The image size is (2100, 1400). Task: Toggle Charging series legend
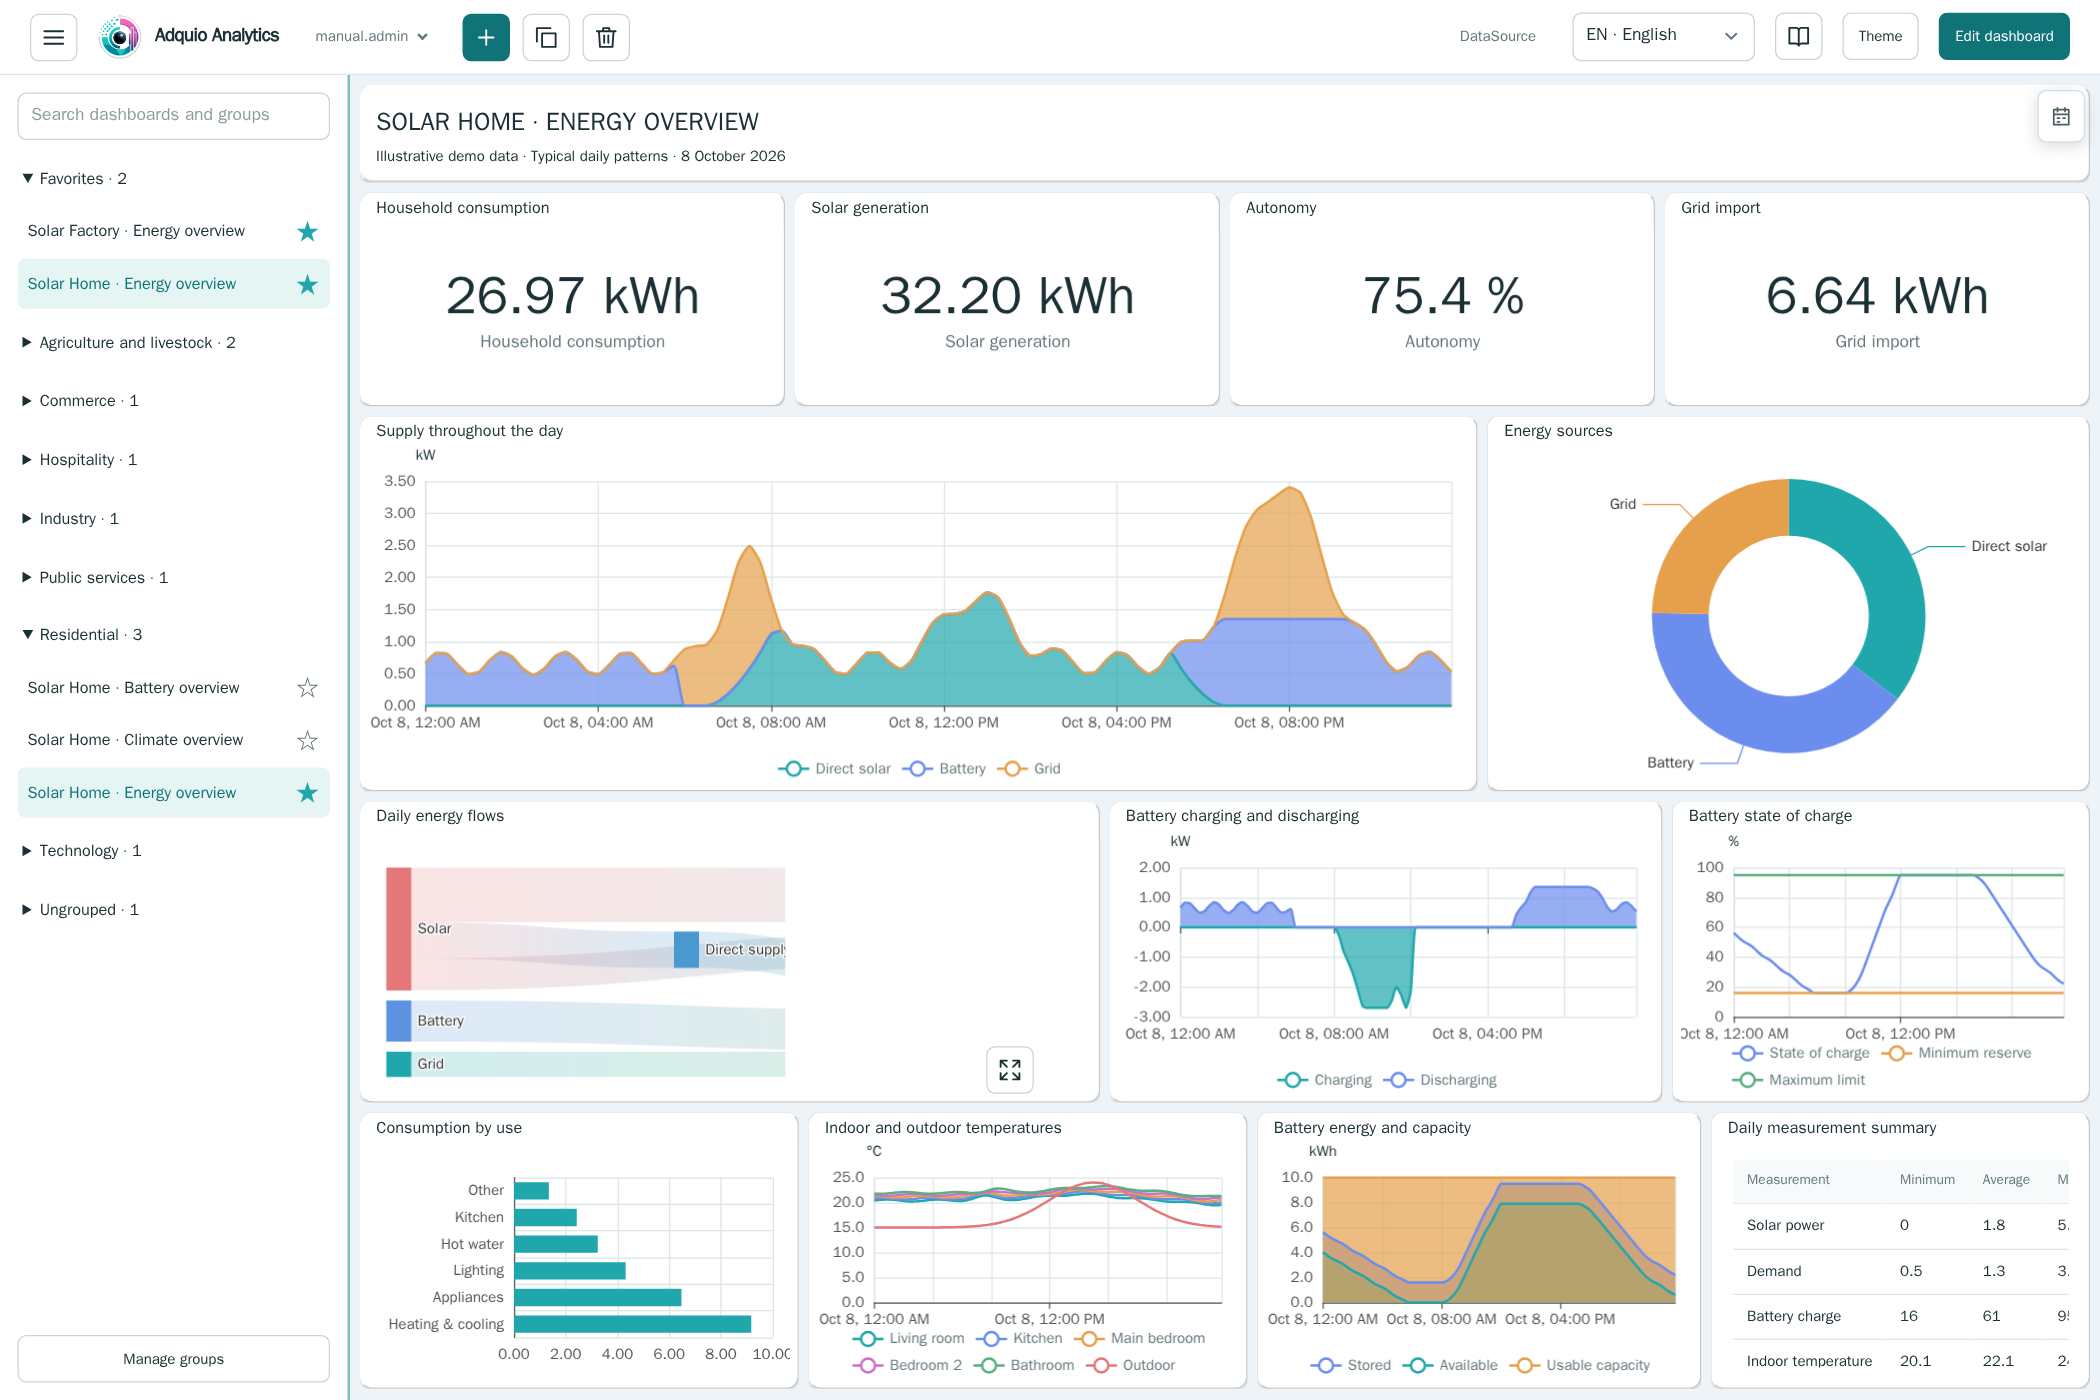pos(1325,1080)
